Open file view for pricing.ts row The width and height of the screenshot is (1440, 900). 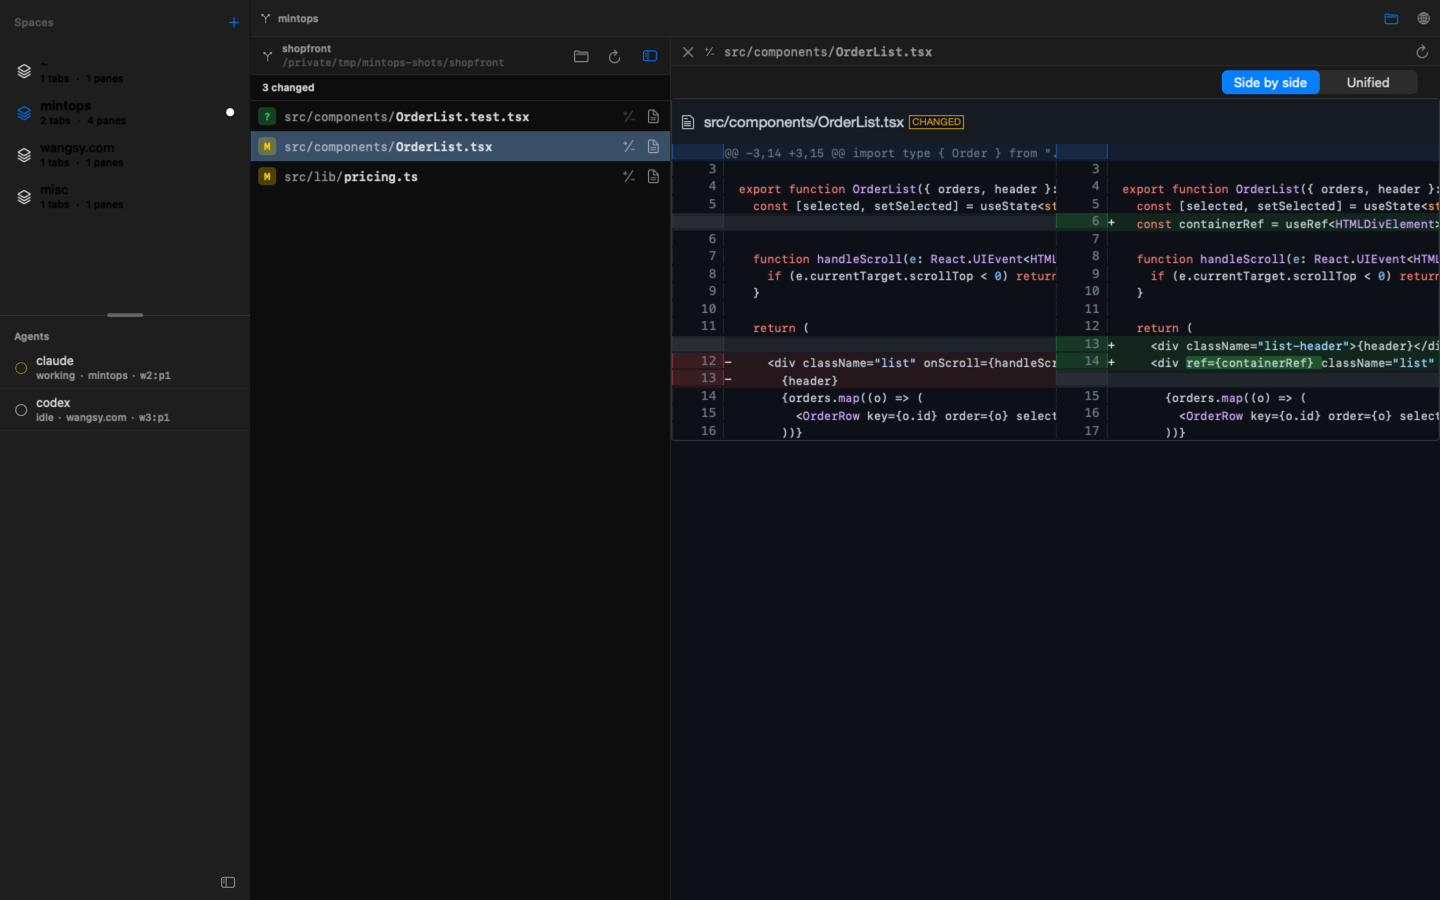653,177
